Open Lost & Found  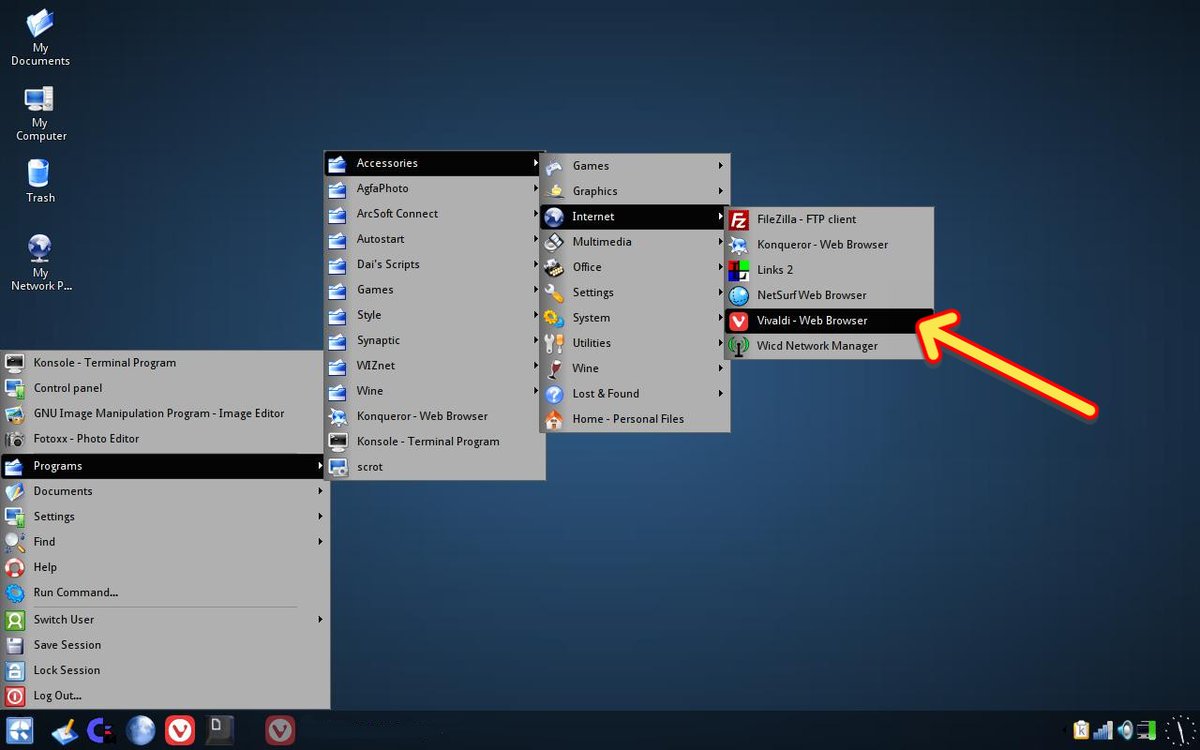click(x=635, y=393)
